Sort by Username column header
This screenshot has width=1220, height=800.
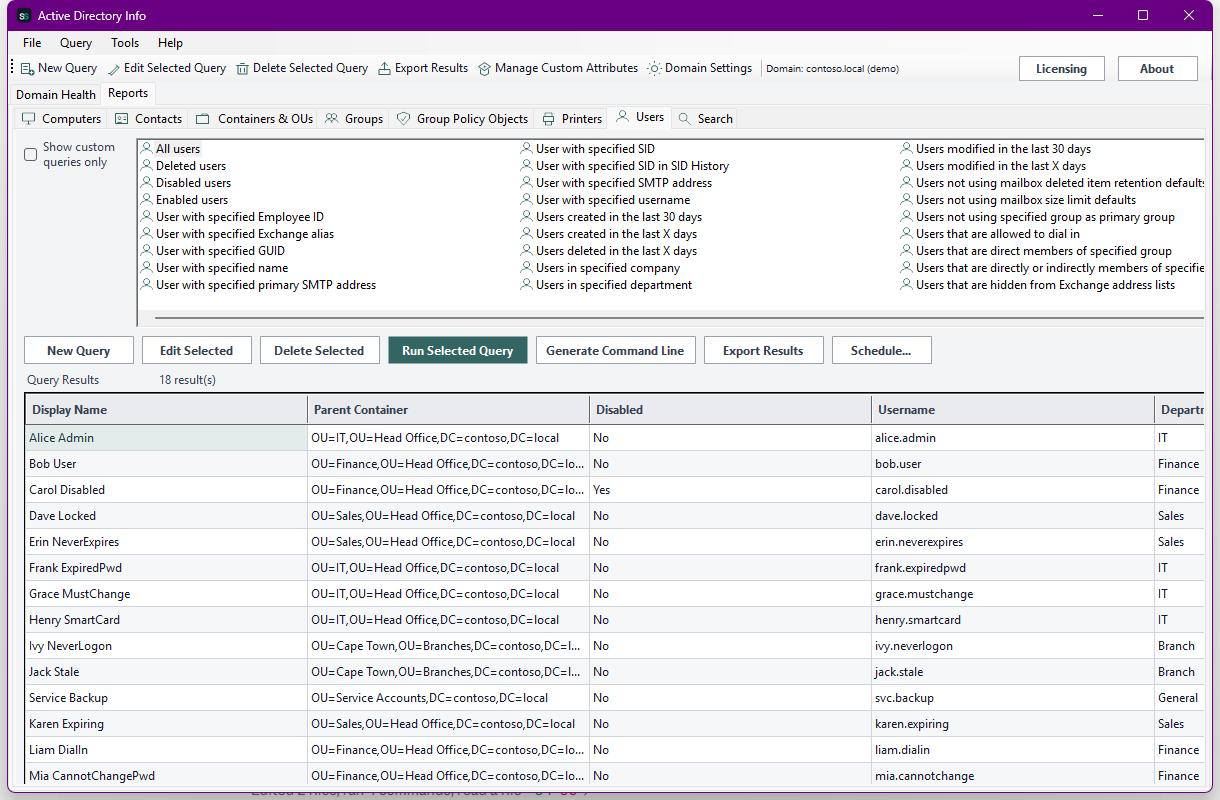pos(1013,410)
